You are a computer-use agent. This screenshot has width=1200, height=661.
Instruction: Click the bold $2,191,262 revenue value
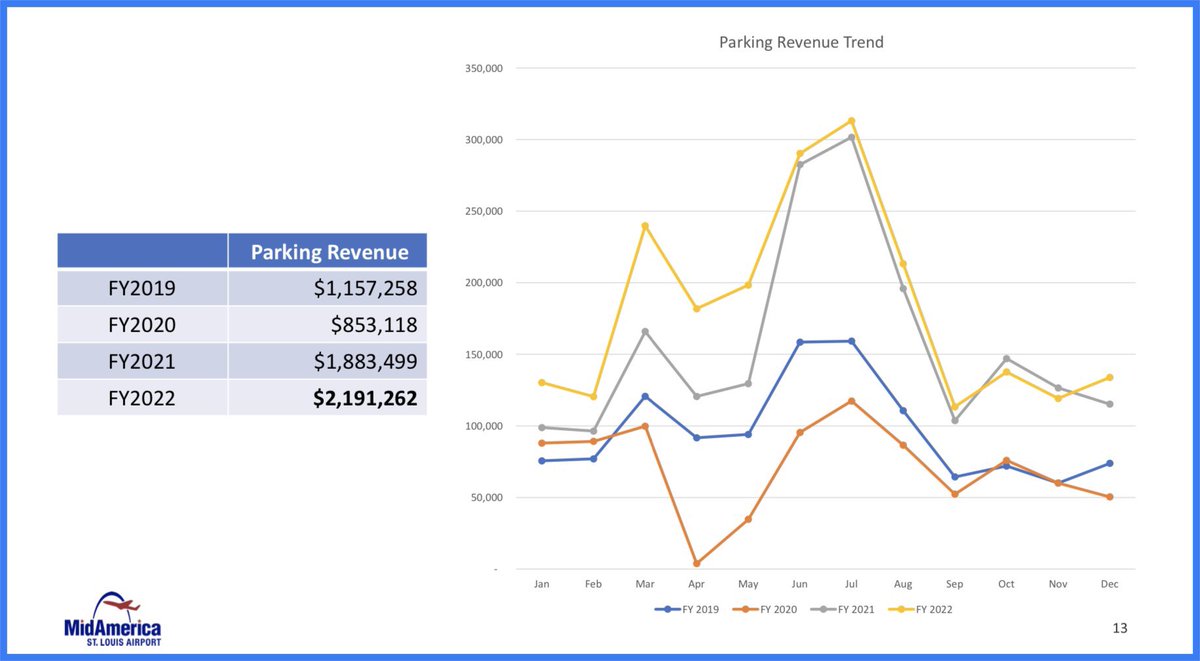click(365, 398)
